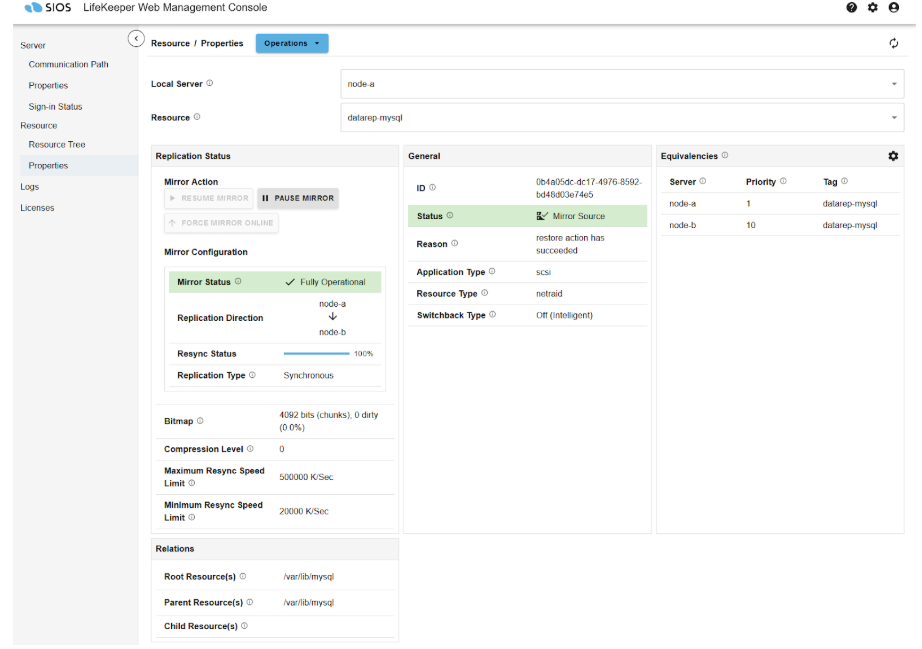Click info icon next to Parent Resource(s)
This screenshot has width=922, height=649.
pyautogui.click(x=250, y=602)
